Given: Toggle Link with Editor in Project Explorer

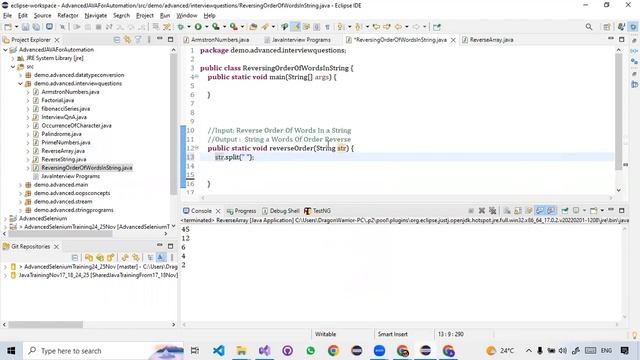Looking at the screenshot, I should click(127, 40).
